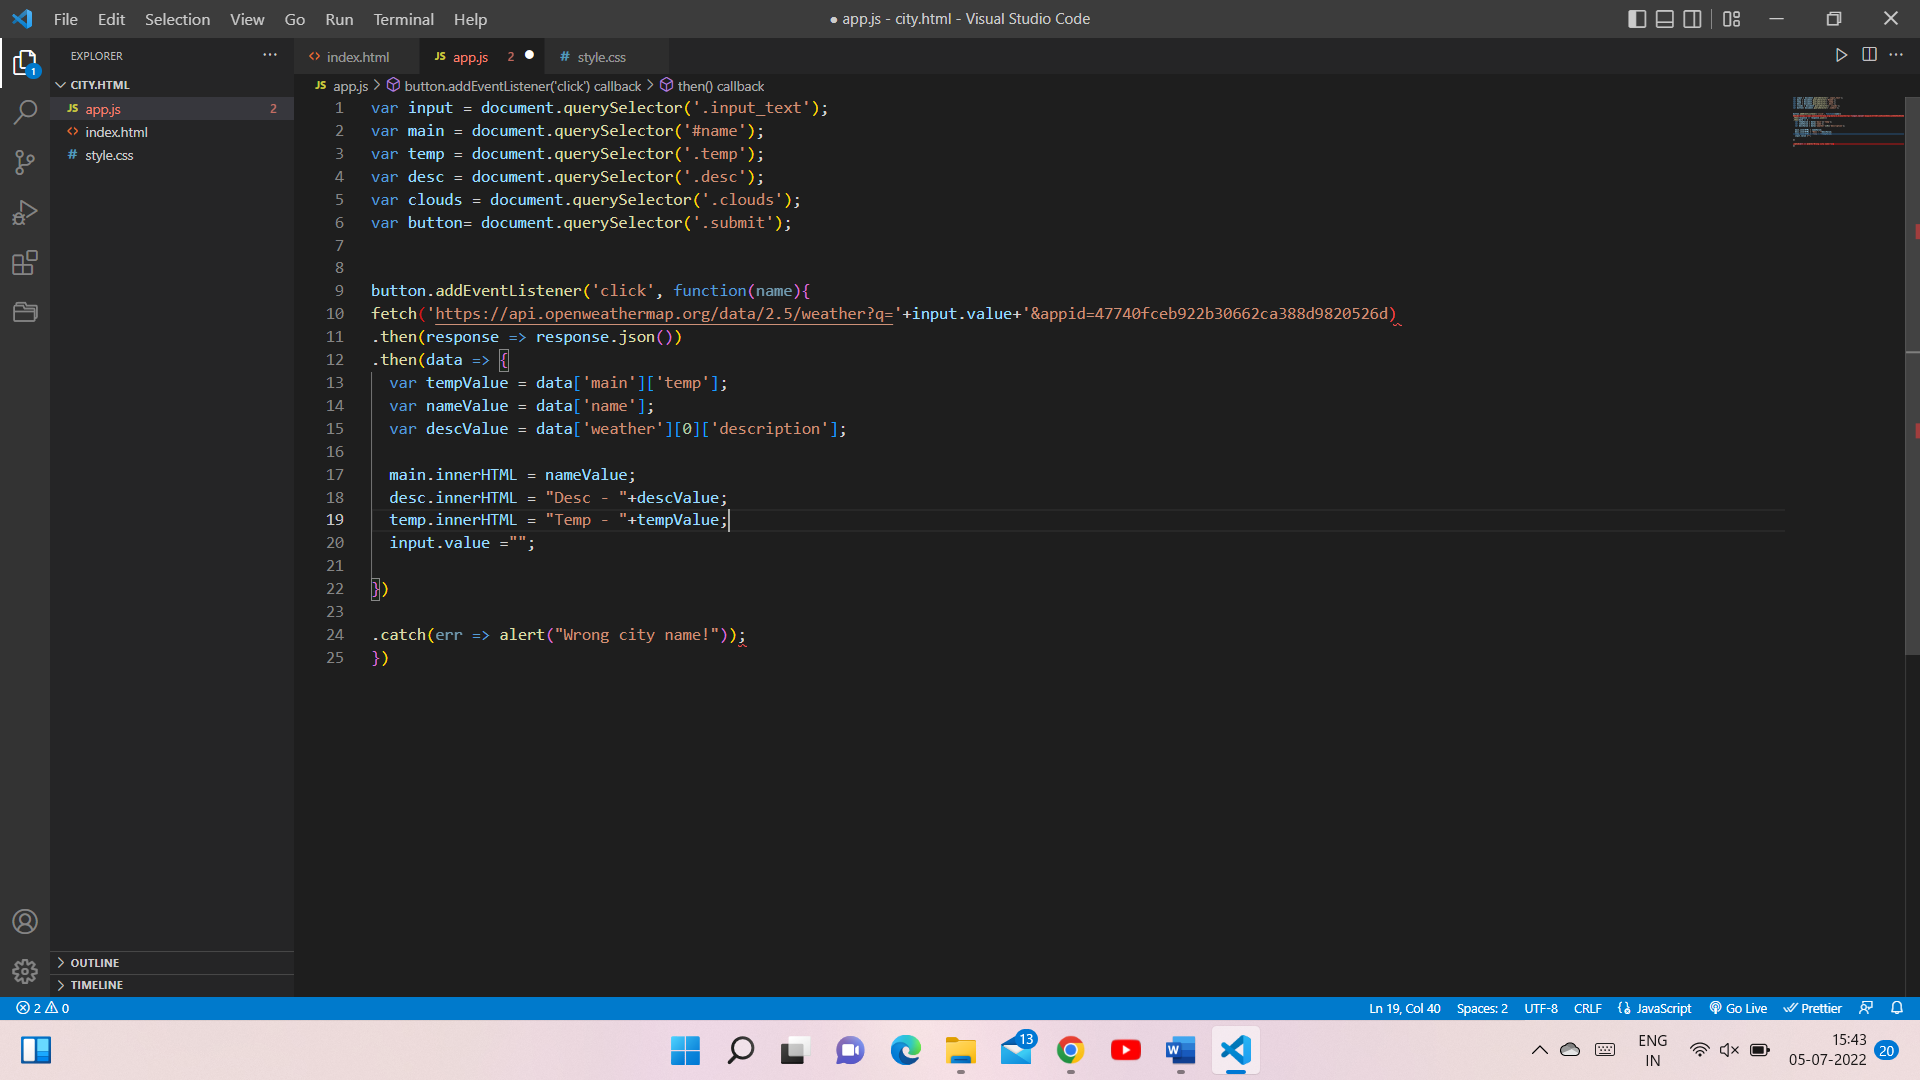Image resolution: width=1920 pixels, height=1080 pixels.
Task: Toggle Panel visibility
Action: pos(1665,19)
